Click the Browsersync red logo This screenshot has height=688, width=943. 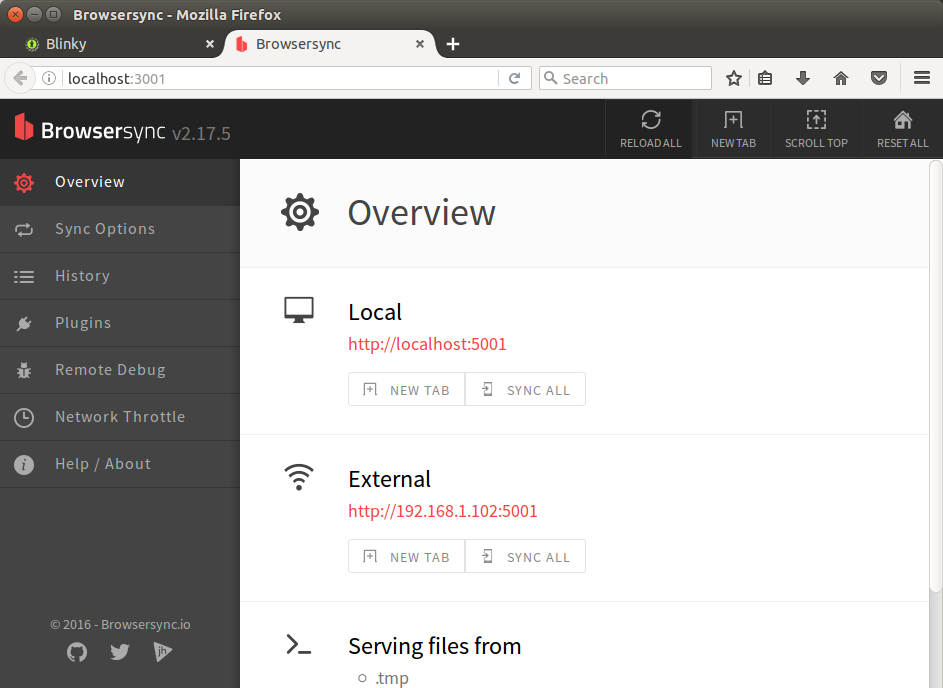(x=24, y=126)
